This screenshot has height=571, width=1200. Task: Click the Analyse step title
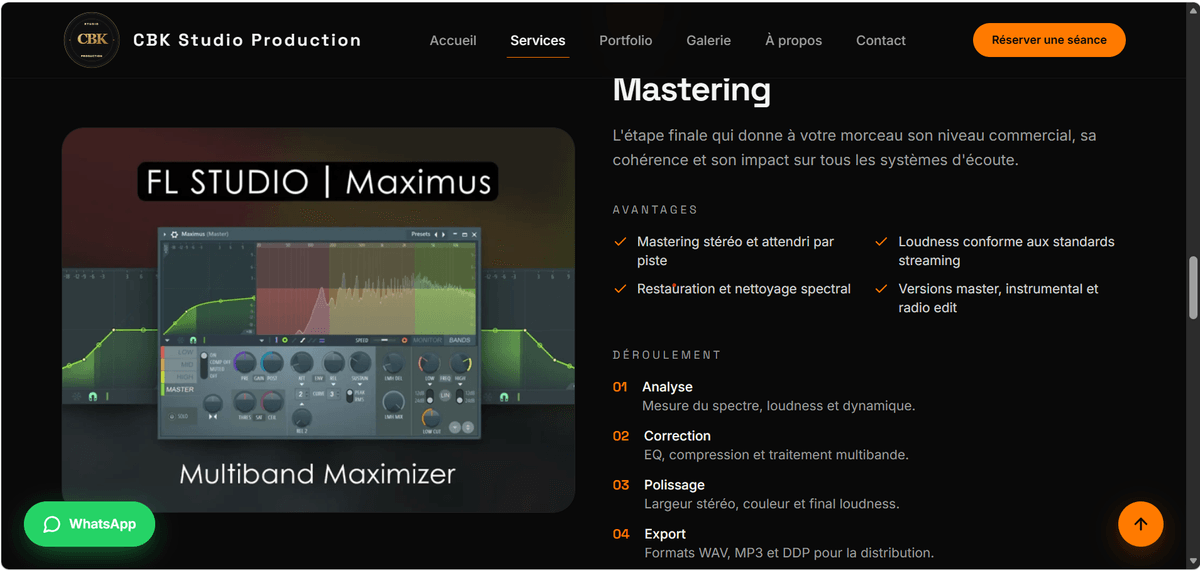click(667, 387)
